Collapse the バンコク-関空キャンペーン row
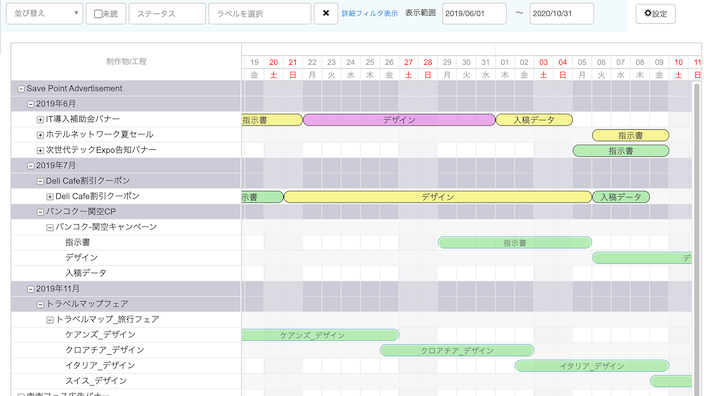 point(50,228)
